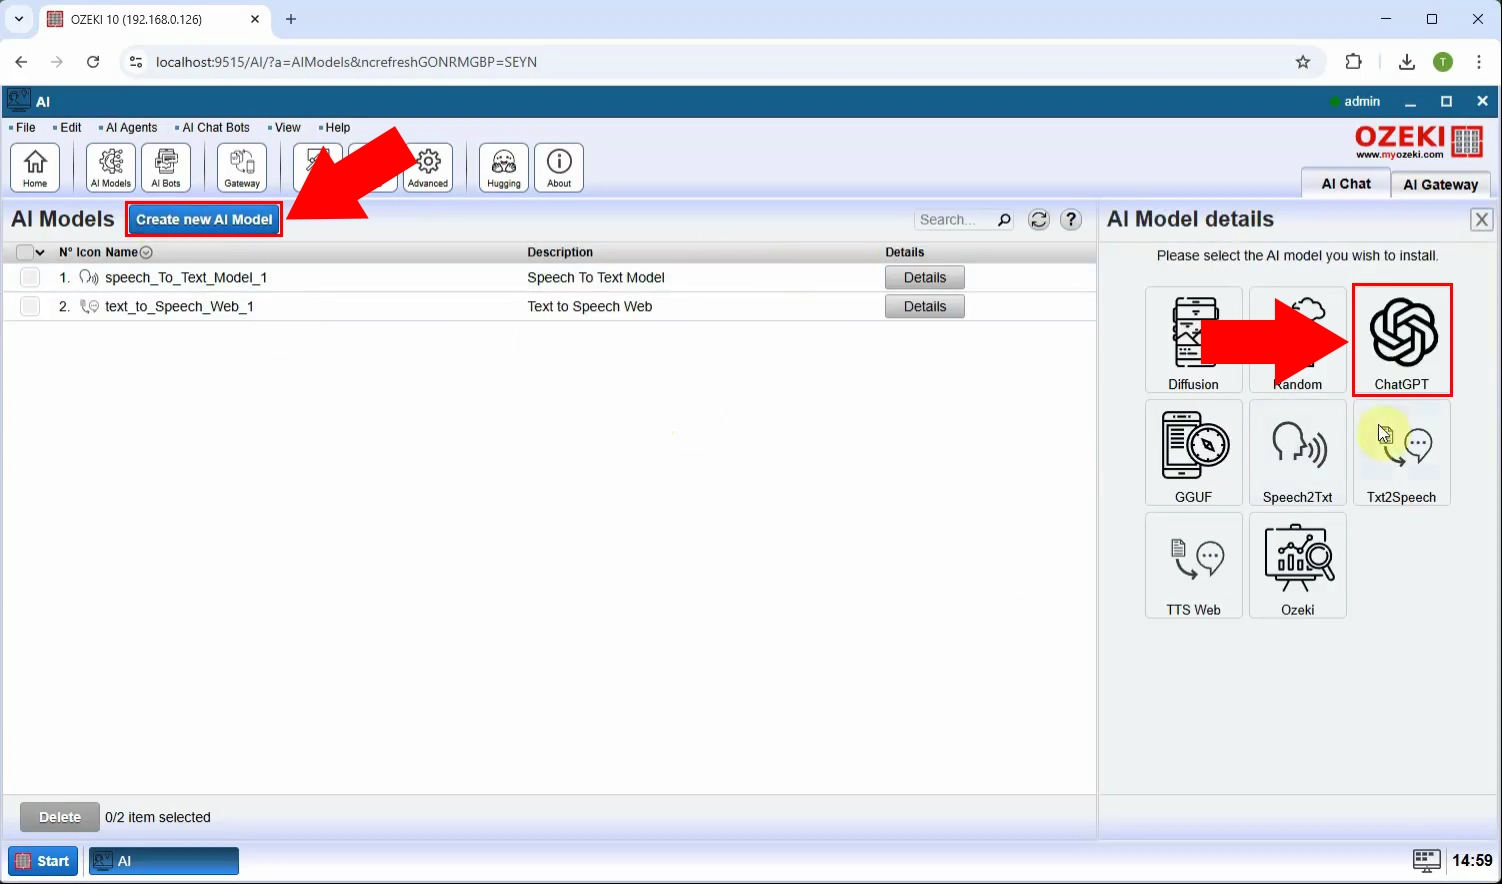
Task: Reload the browser page
Action: point(93,62)
